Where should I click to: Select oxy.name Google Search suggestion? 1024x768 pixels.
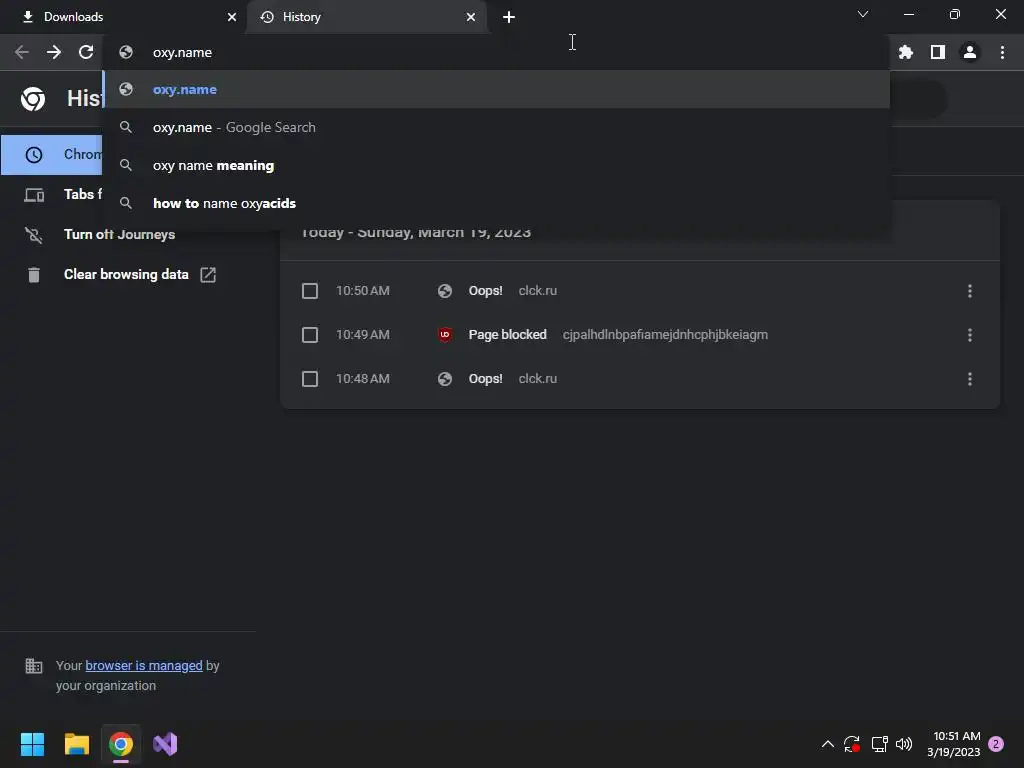496,127
